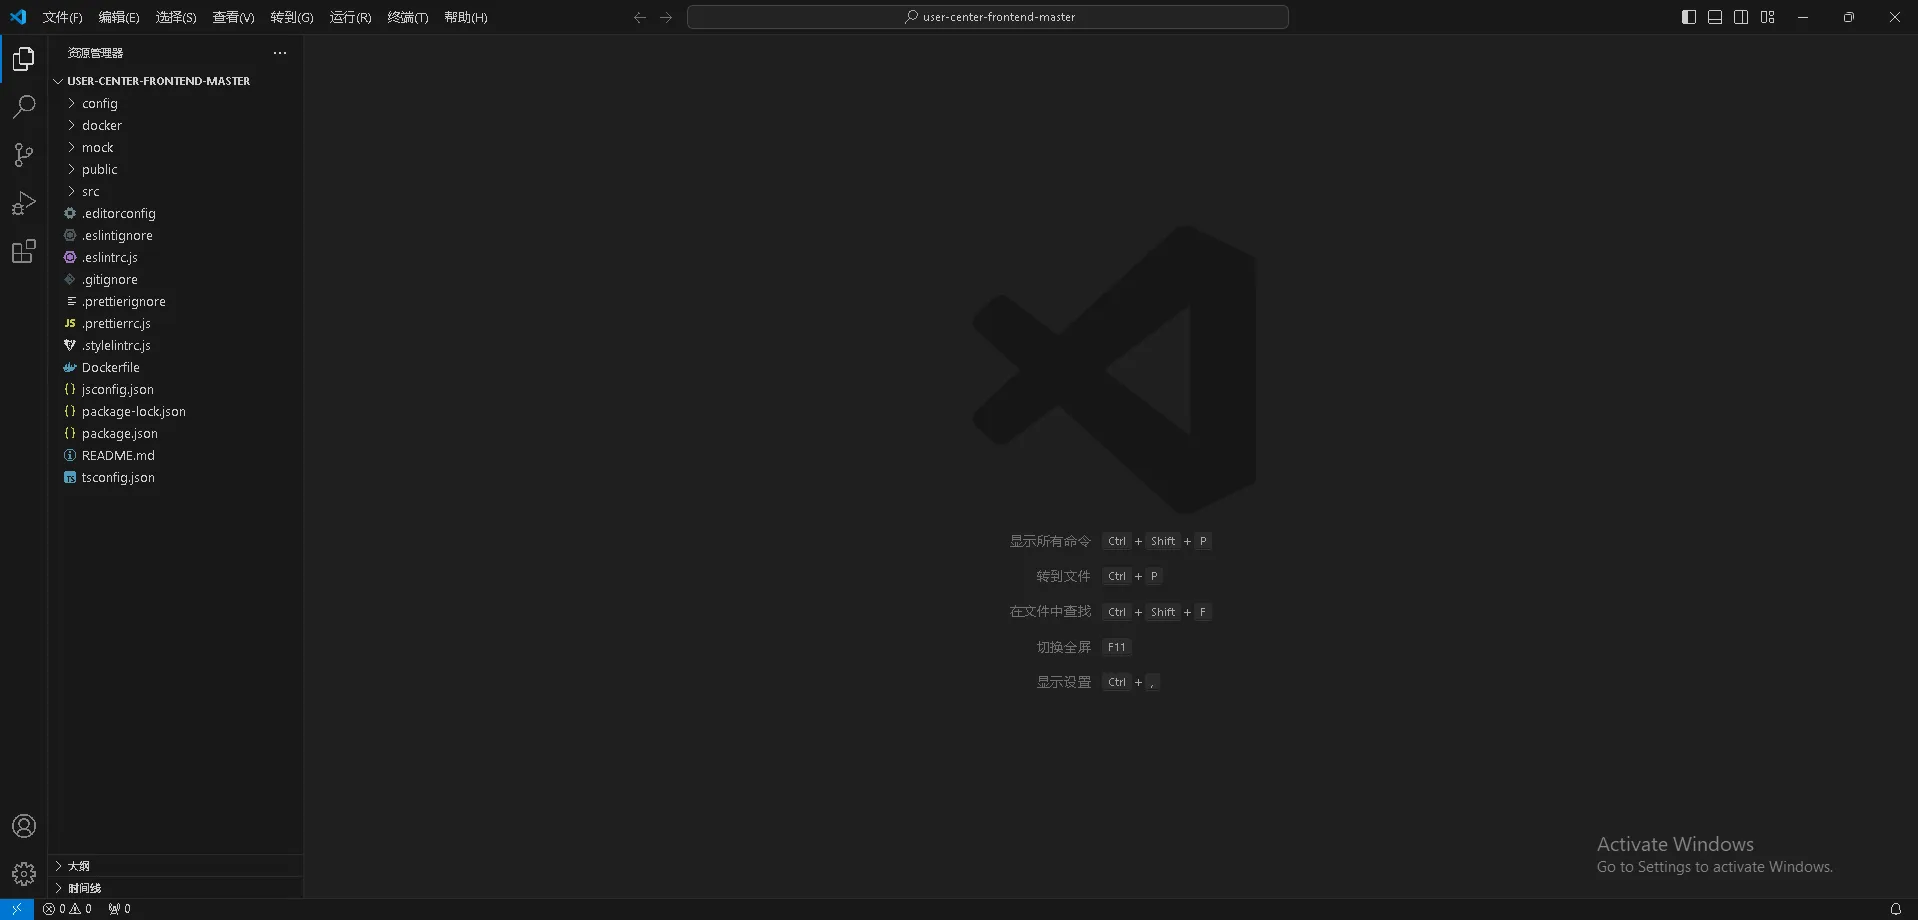Open the notifications bell icon
This screenshot has width=1918, height=920.
[x=1895, y=909]
